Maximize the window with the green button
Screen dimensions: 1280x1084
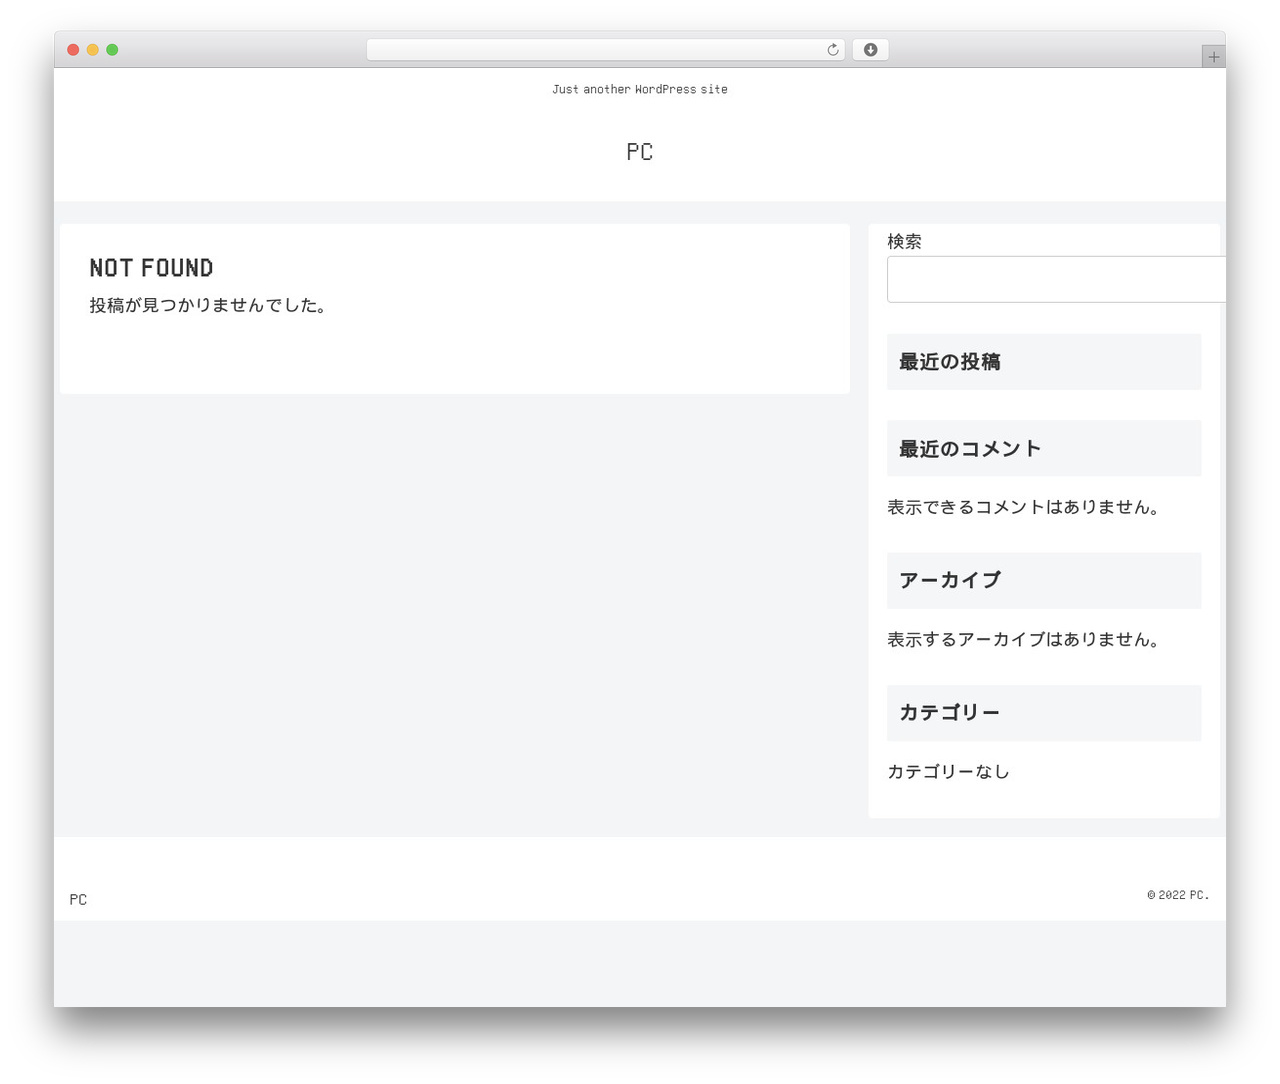click(x=112, y=50)
